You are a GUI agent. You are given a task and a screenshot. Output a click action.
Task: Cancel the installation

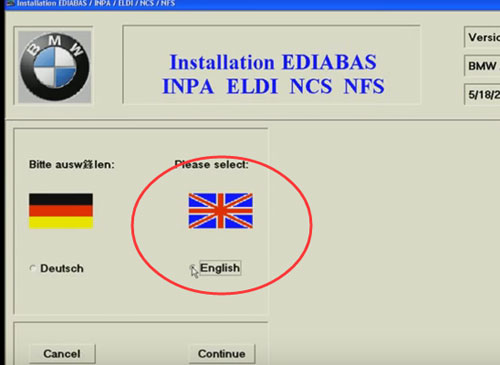pyautogui.click(x=62, y=354)
